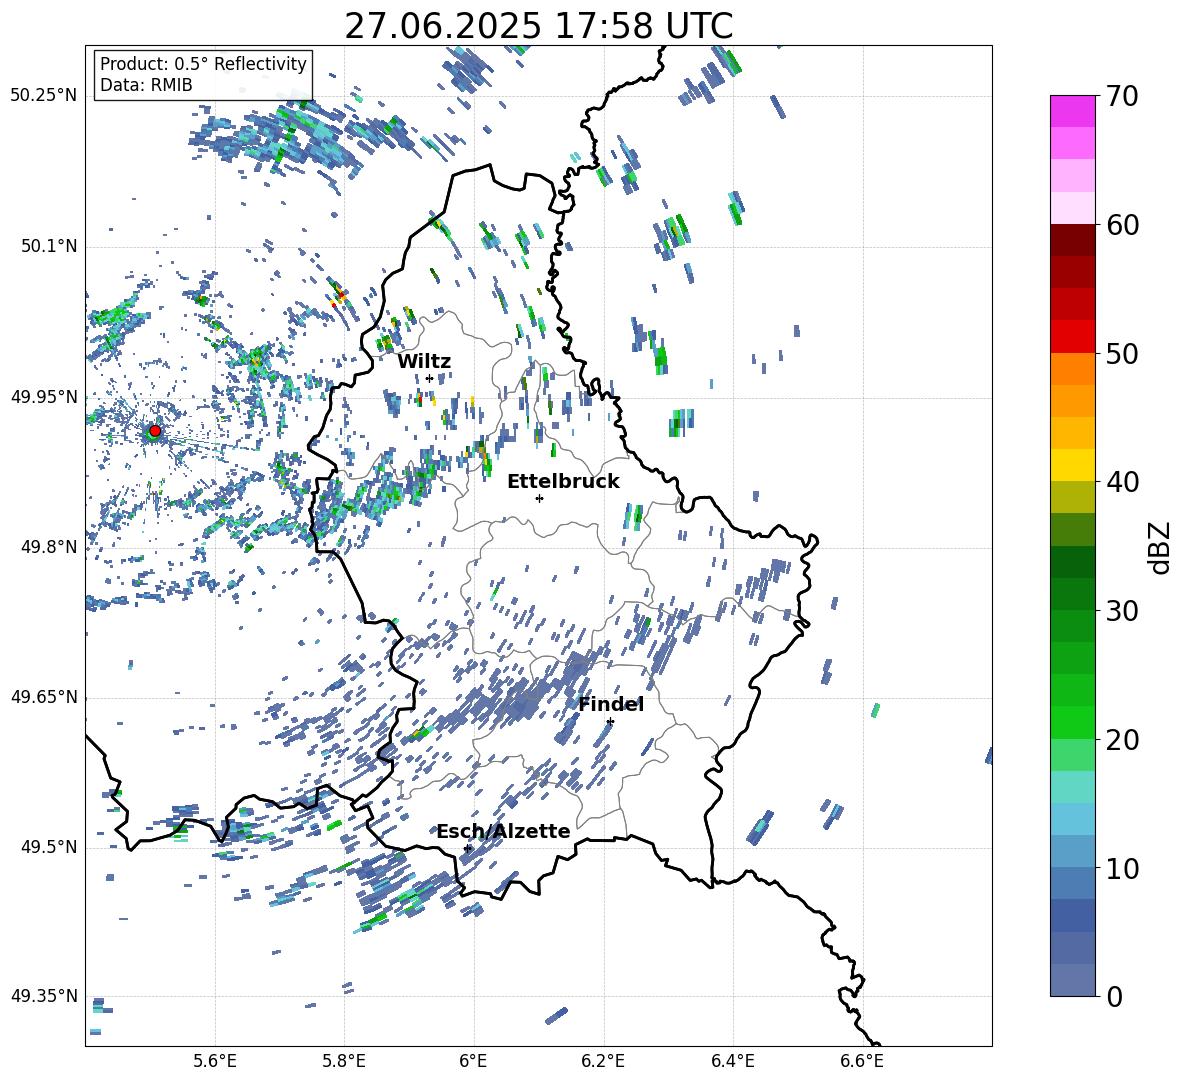Click the 49.35°N latitude label
Viewport: 1184px width, 1081px height.
tap(44, 996)
